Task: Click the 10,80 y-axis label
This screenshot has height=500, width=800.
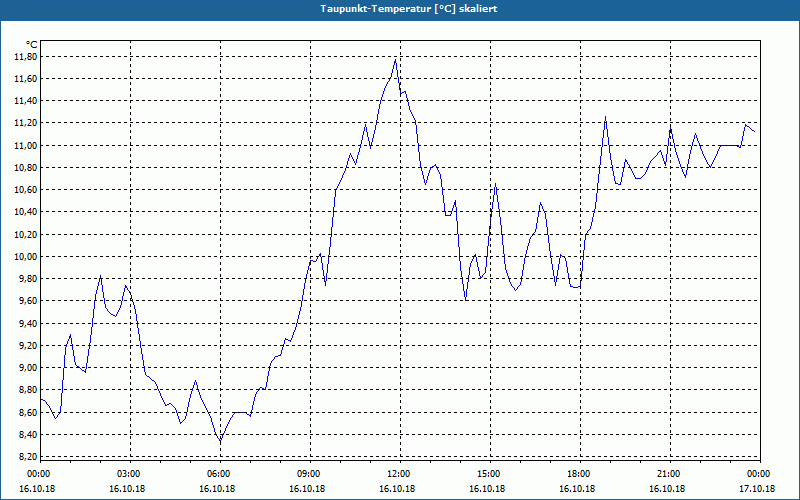Action: [25, 168]
